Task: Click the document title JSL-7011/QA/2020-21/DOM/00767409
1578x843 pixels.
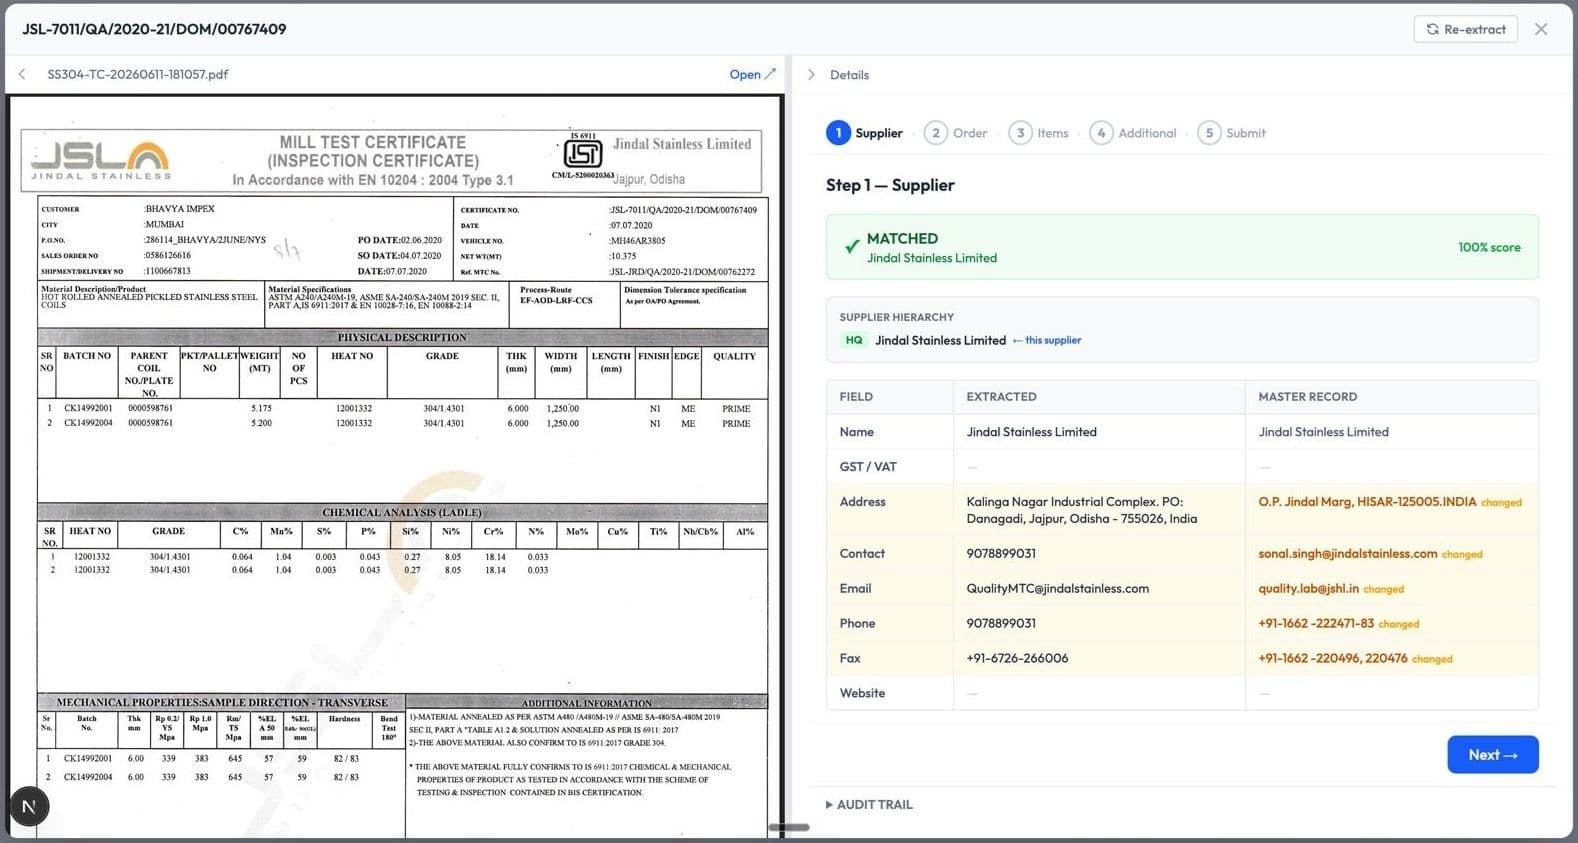Action: click(154, 29)
